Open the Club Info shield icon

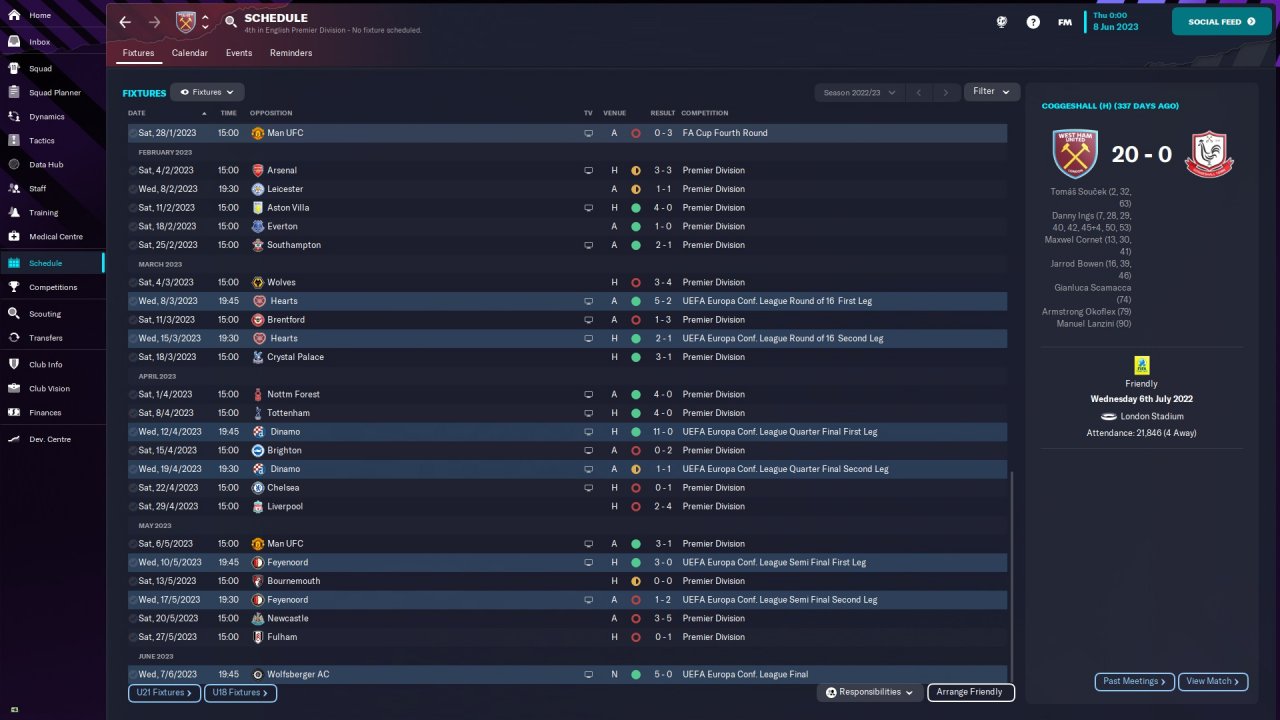pyautogui.click(x=14, y=365)
